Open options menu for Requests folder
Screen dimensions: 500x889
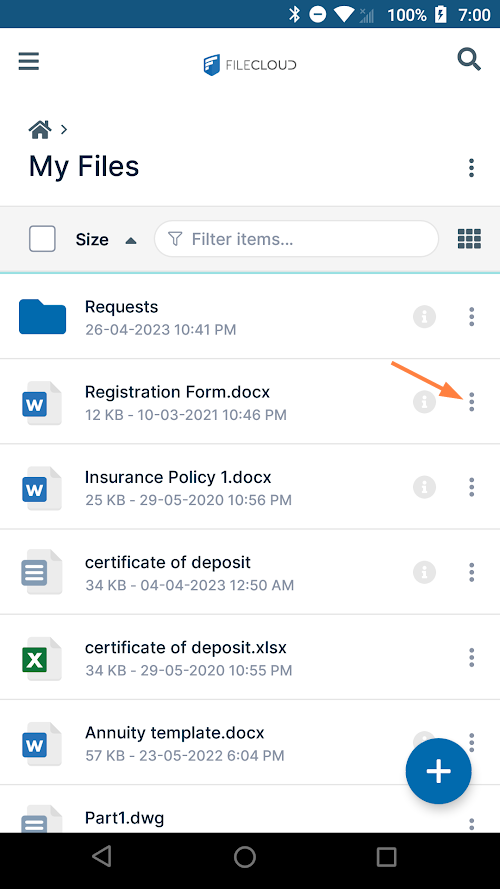click(471, 316)
